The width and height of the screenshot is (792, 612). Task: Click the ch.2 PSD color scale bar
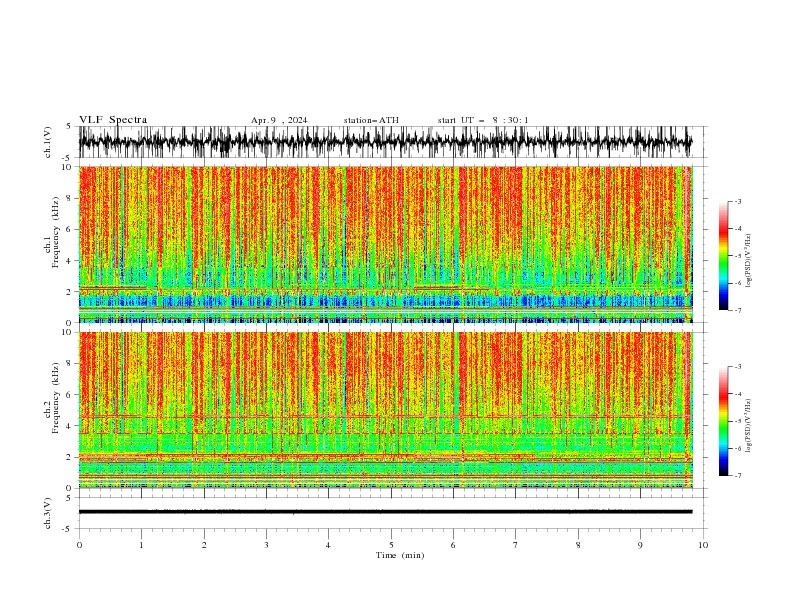pyautogui.click(x=724, y=421)
